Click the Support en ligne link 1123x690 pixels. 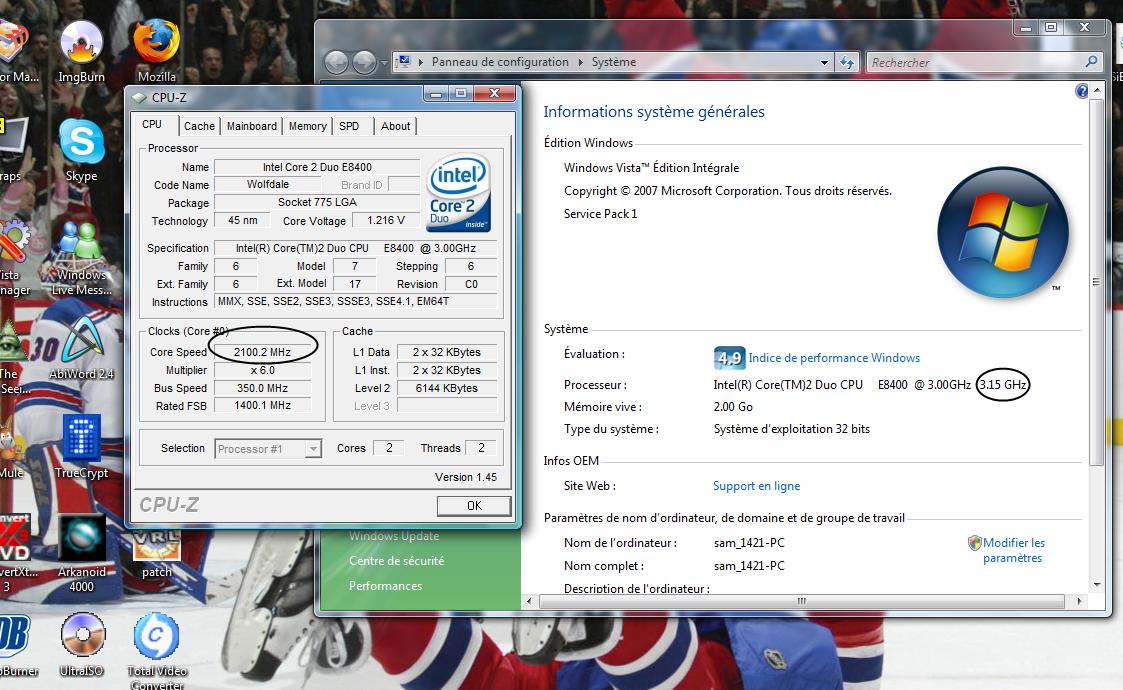point(756,486)
